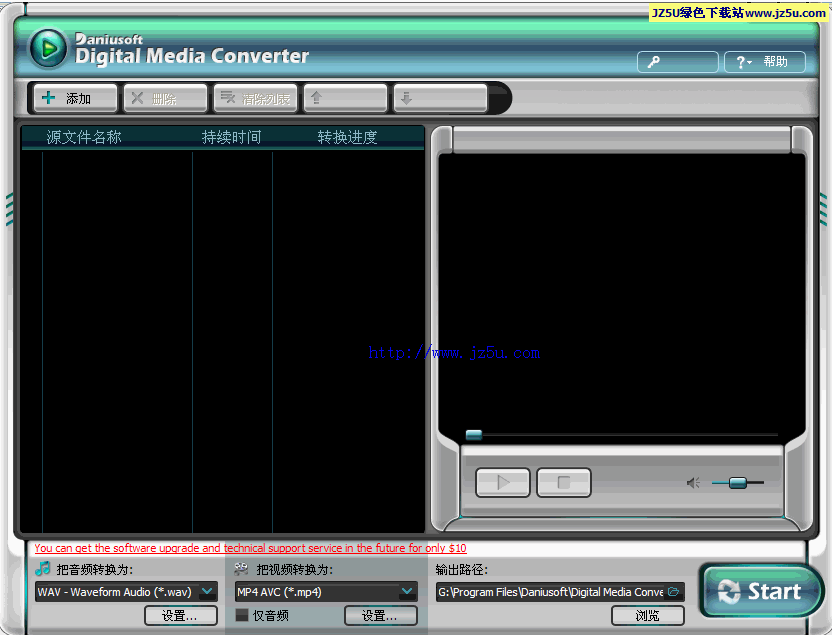Click the Daniusoft round play logo
This screenshot has height=635, width=832.
(x=48, y=49)
